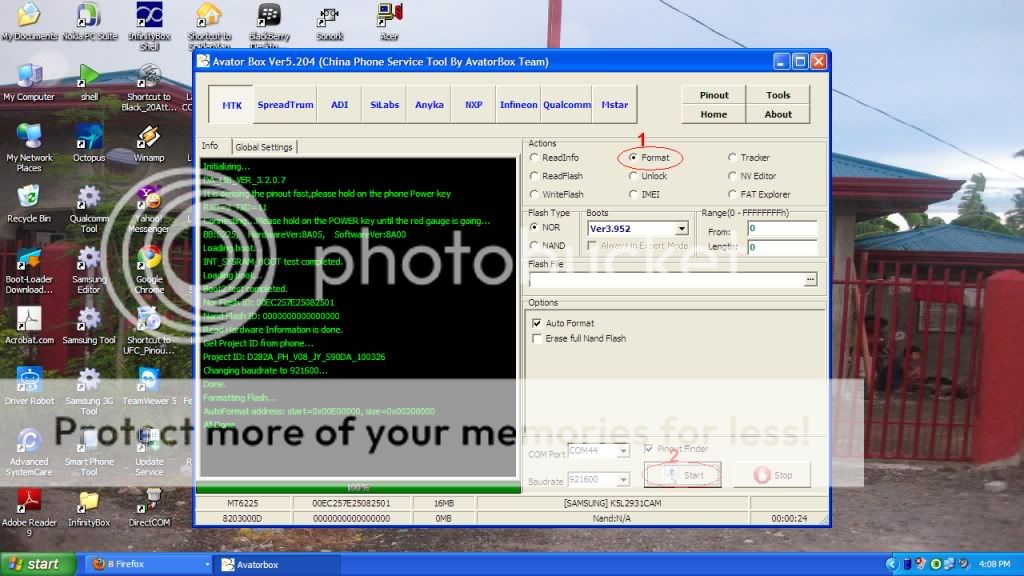Expand the Boots version dropdown

pos(681,229)
